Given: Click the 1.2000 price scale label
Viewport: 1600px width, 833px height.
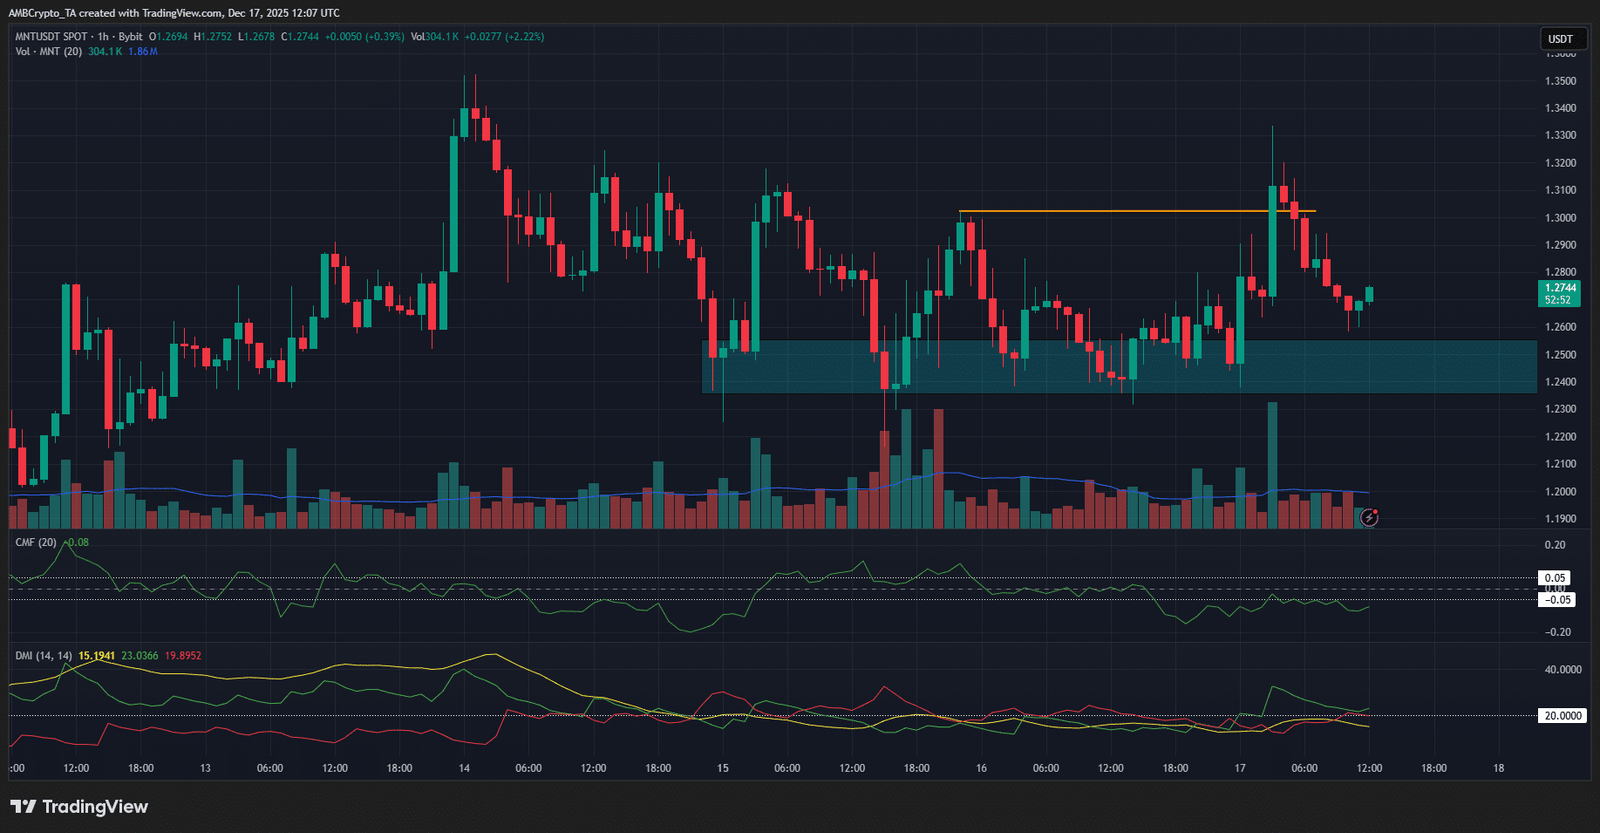Looking at the screenshot, I should (x=1561, y=492).
